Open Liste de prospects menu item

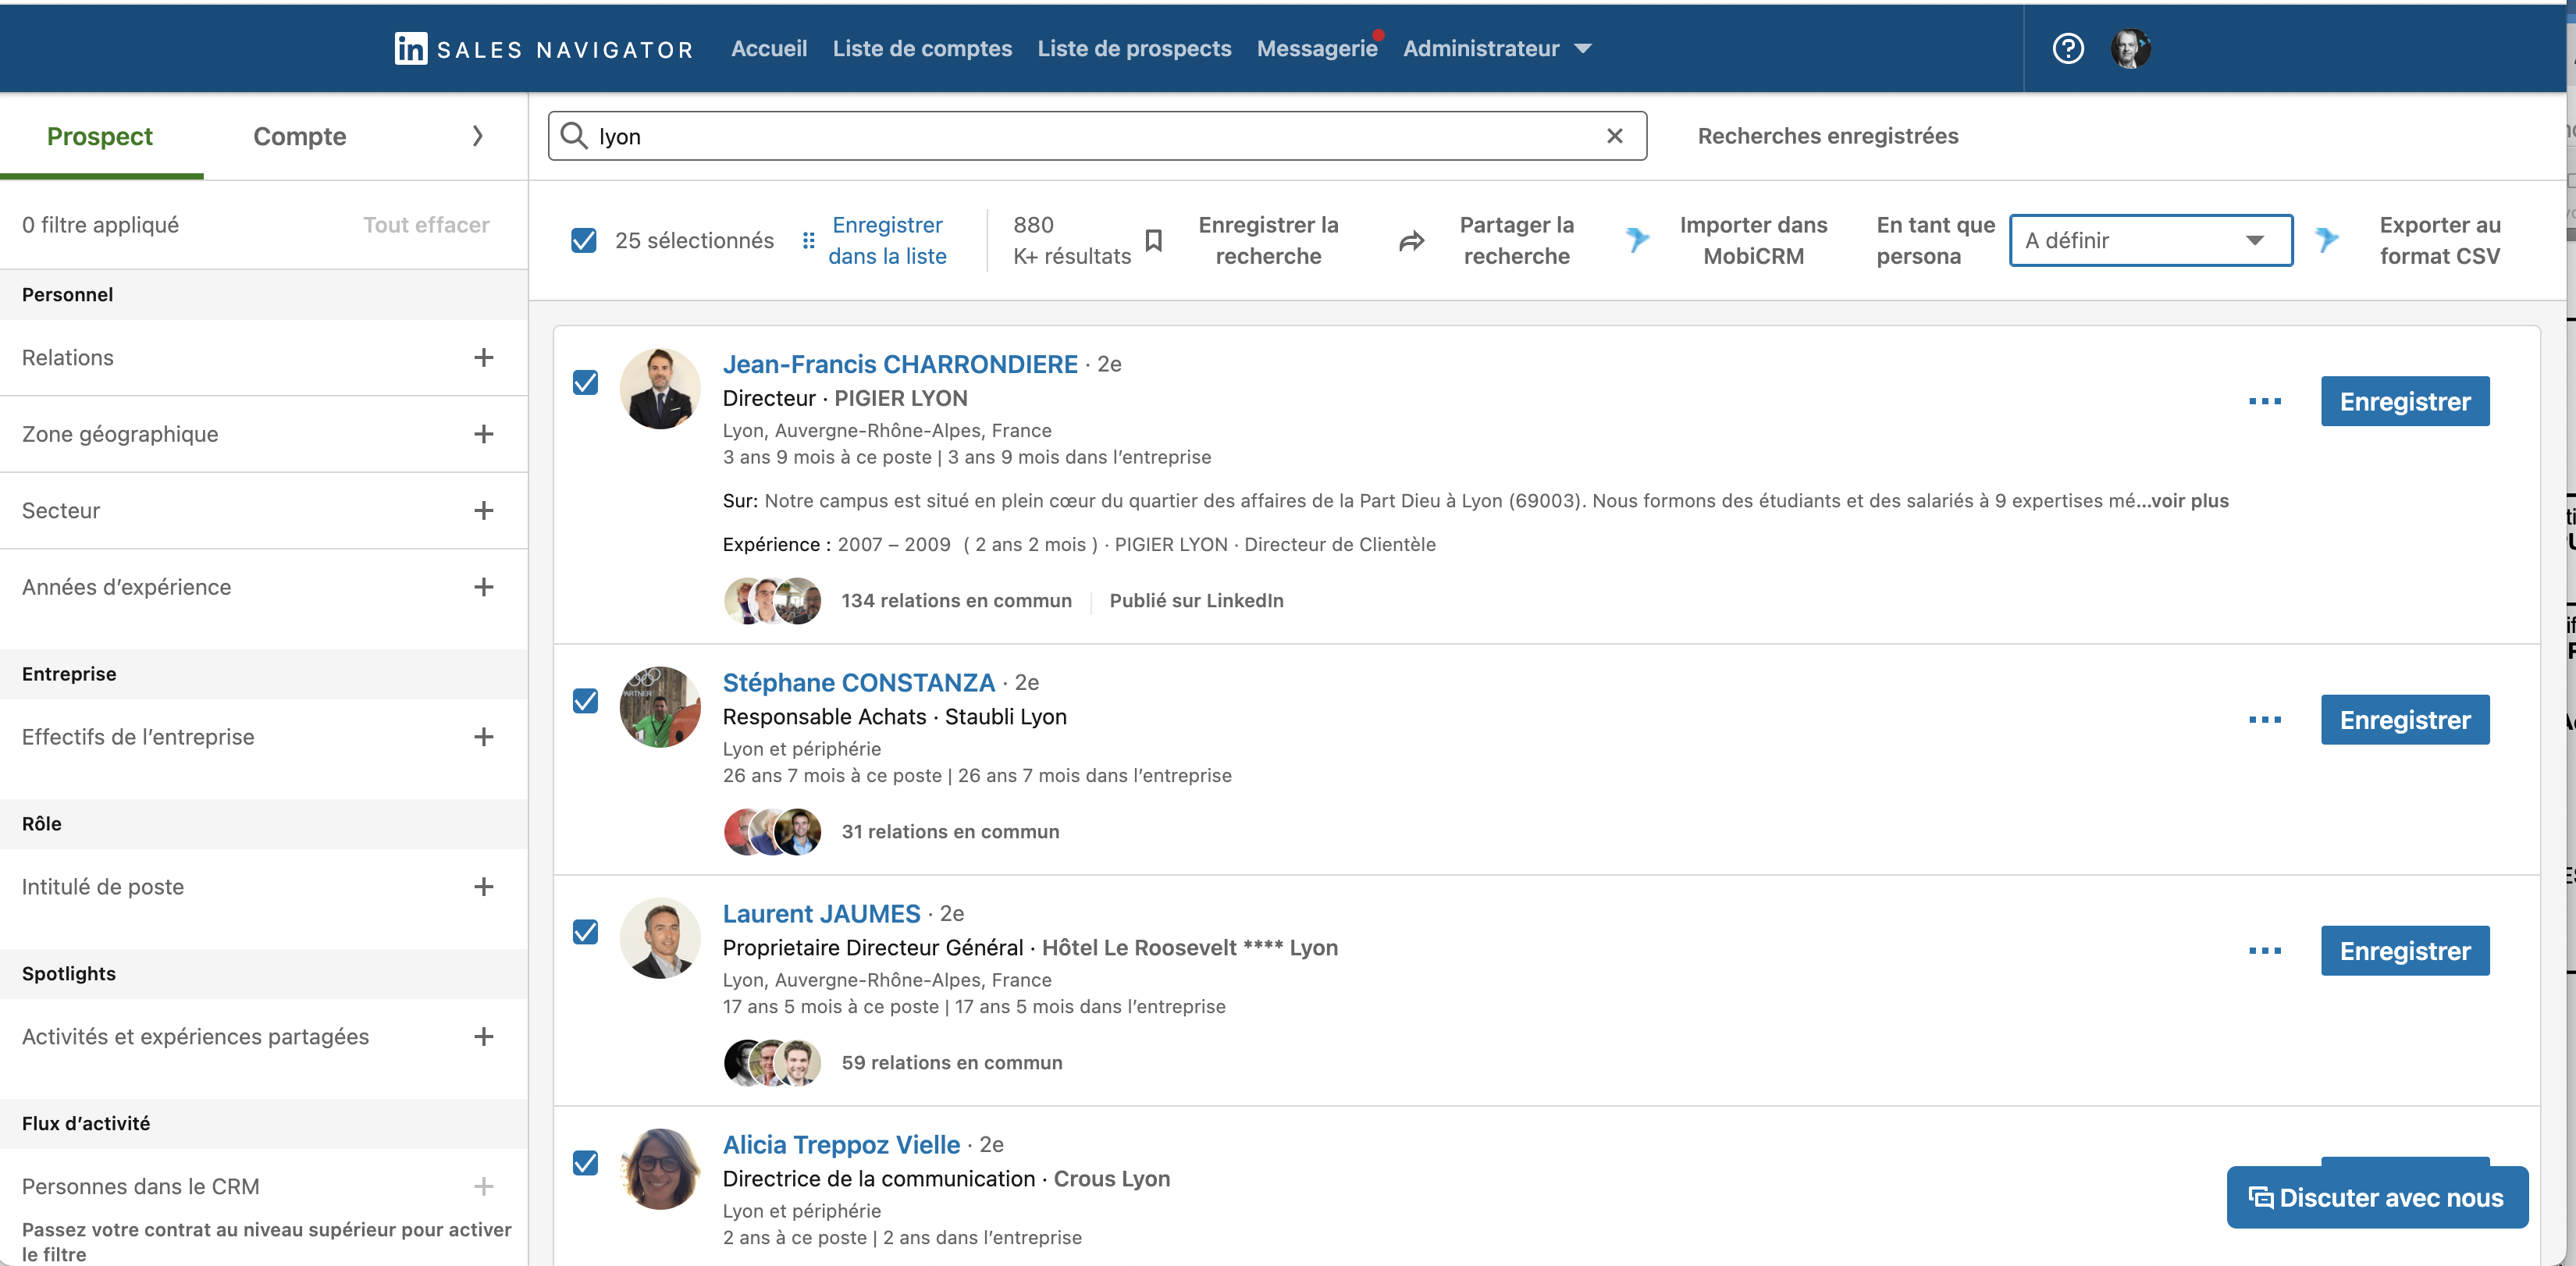[x=1134, y=48]
